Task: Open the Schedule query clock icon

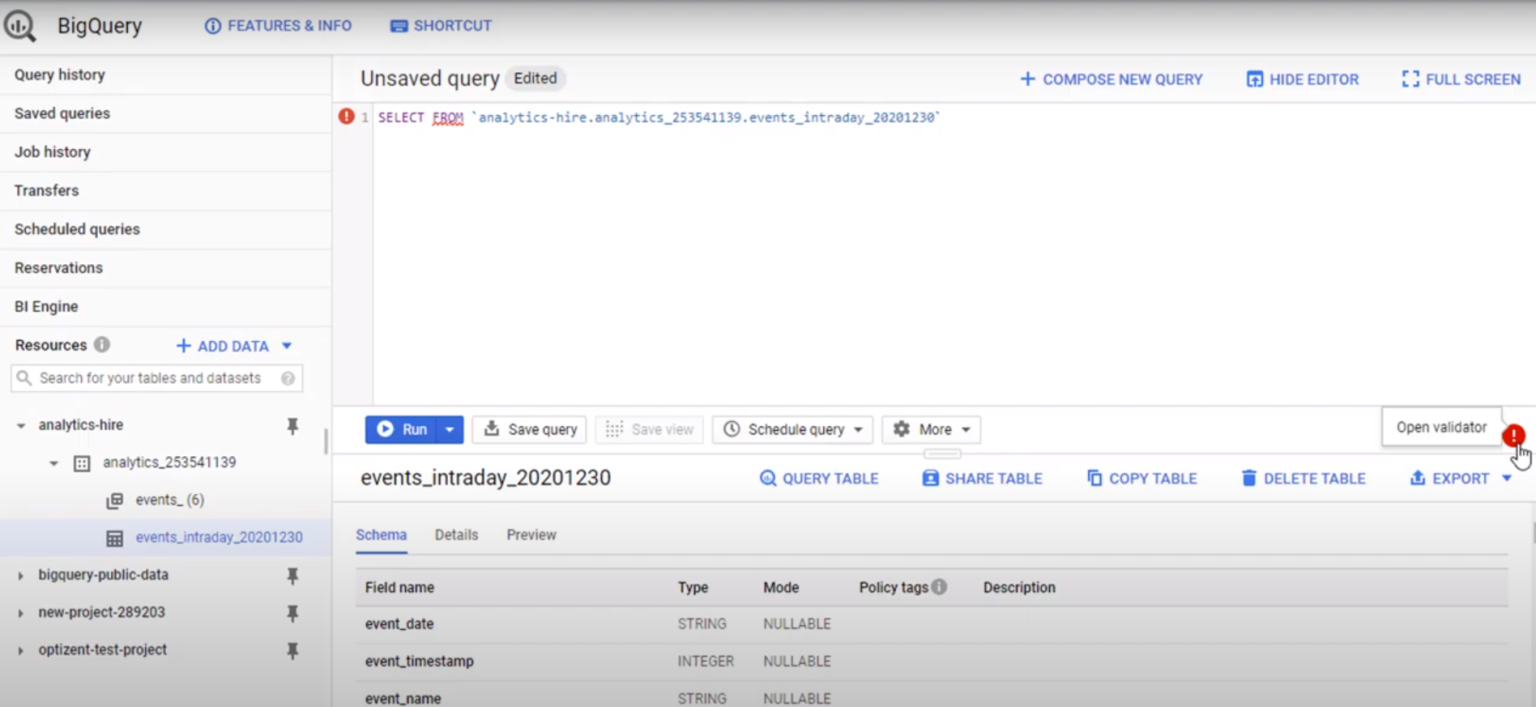Action: pos(733,429)
